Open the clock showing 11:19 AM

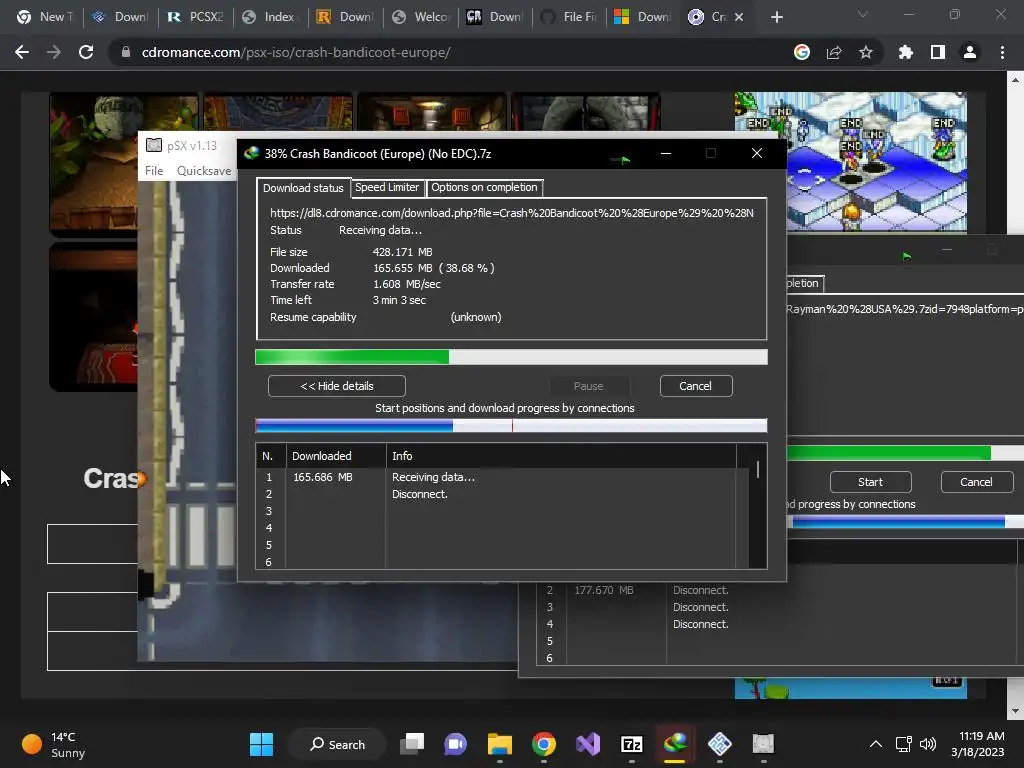point(978,744)
